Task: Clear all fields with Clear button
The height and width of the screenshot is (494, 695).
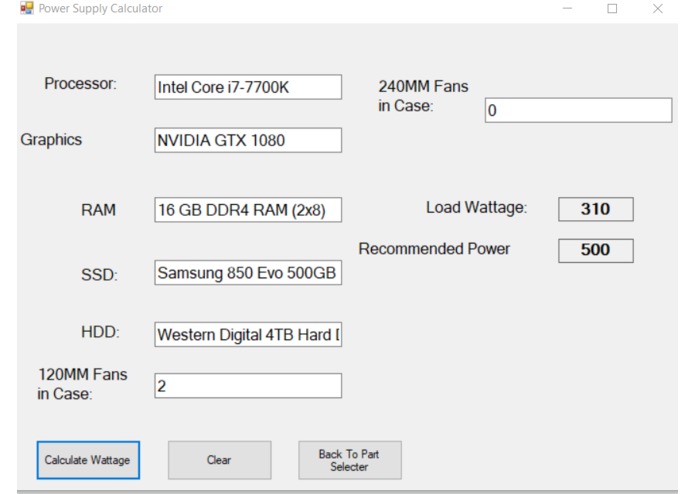Action: [x=219, y=460]
